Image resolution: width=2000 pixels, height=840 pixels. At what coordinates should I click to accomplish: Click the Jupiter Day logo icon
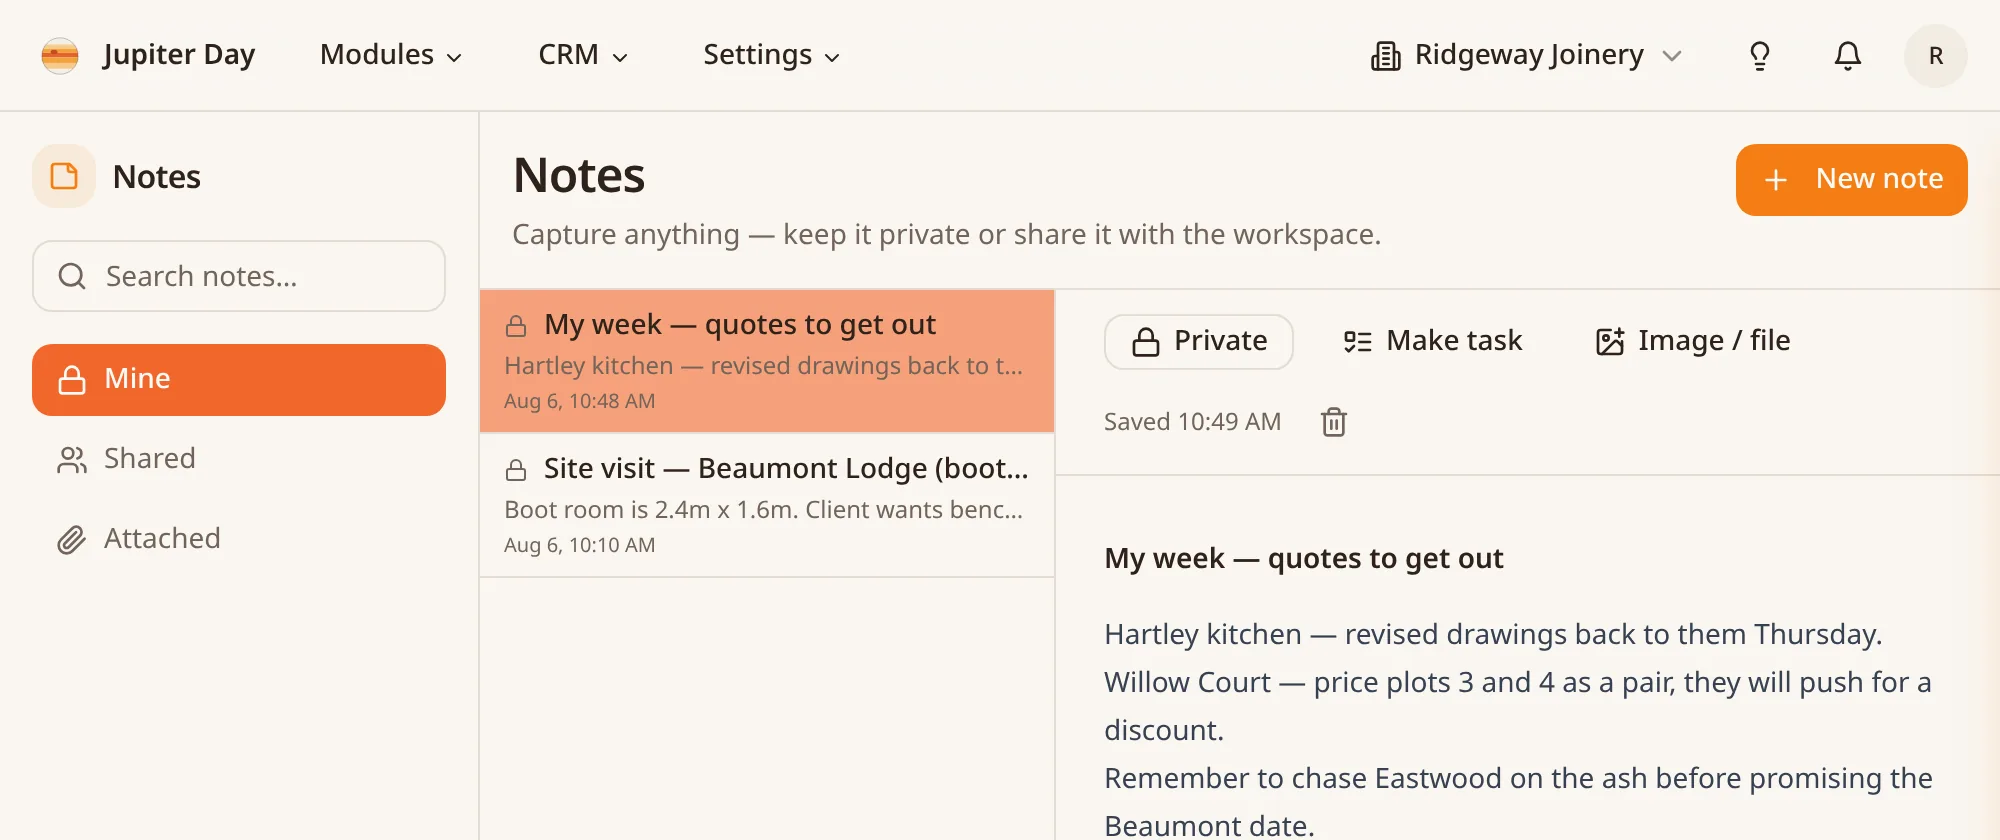pos(60,55)
